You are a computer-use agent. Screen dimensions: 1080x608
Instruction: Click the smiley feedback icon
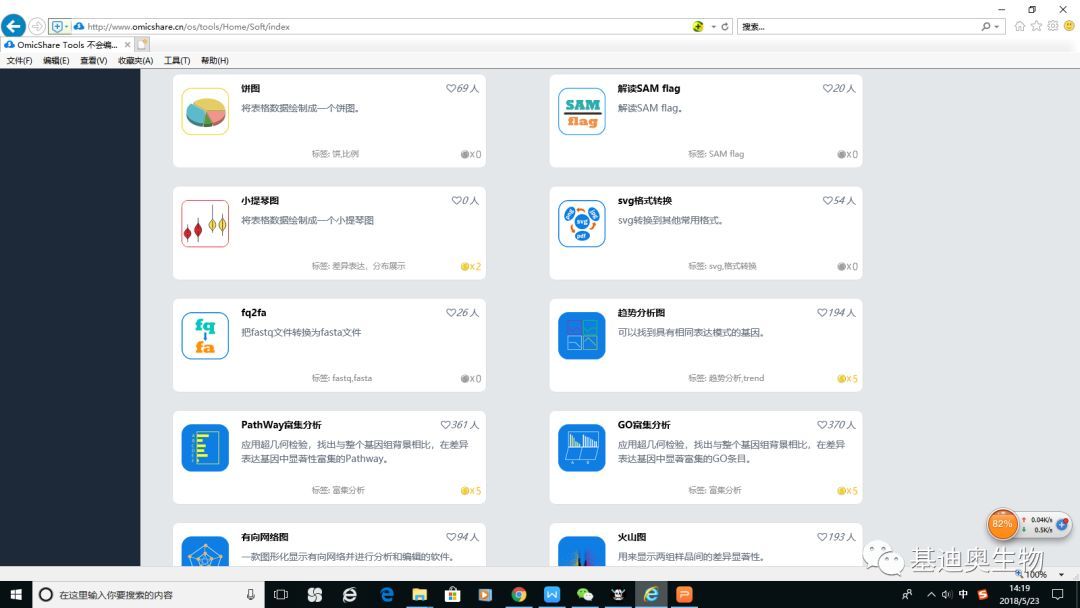coord(1069,26)
